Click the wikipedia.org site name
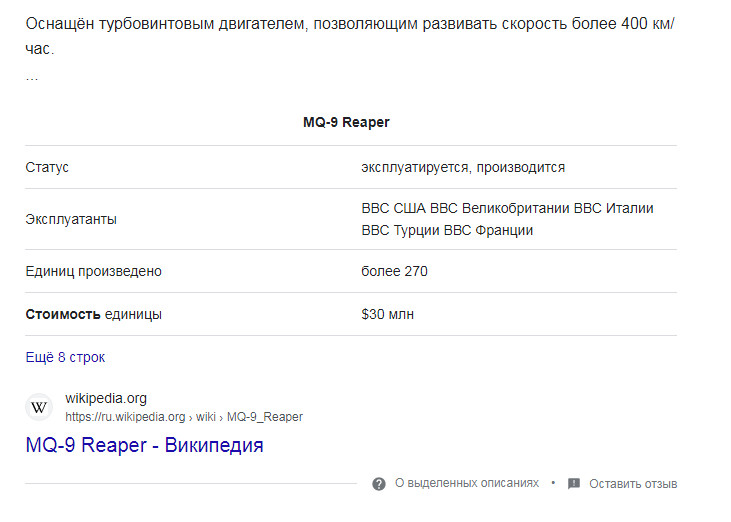This screenshot has width=731, height=522. 106,398
